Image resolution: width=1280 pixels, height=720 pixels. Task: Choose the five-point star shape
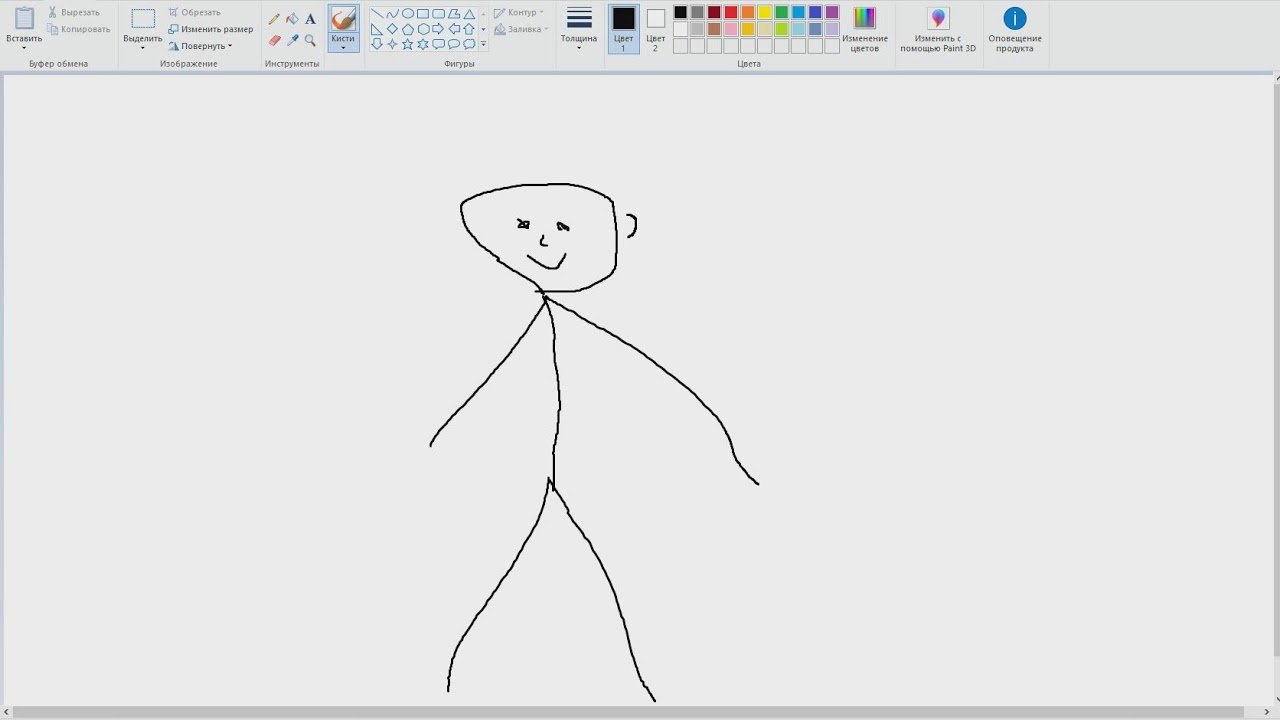[408, 44]
